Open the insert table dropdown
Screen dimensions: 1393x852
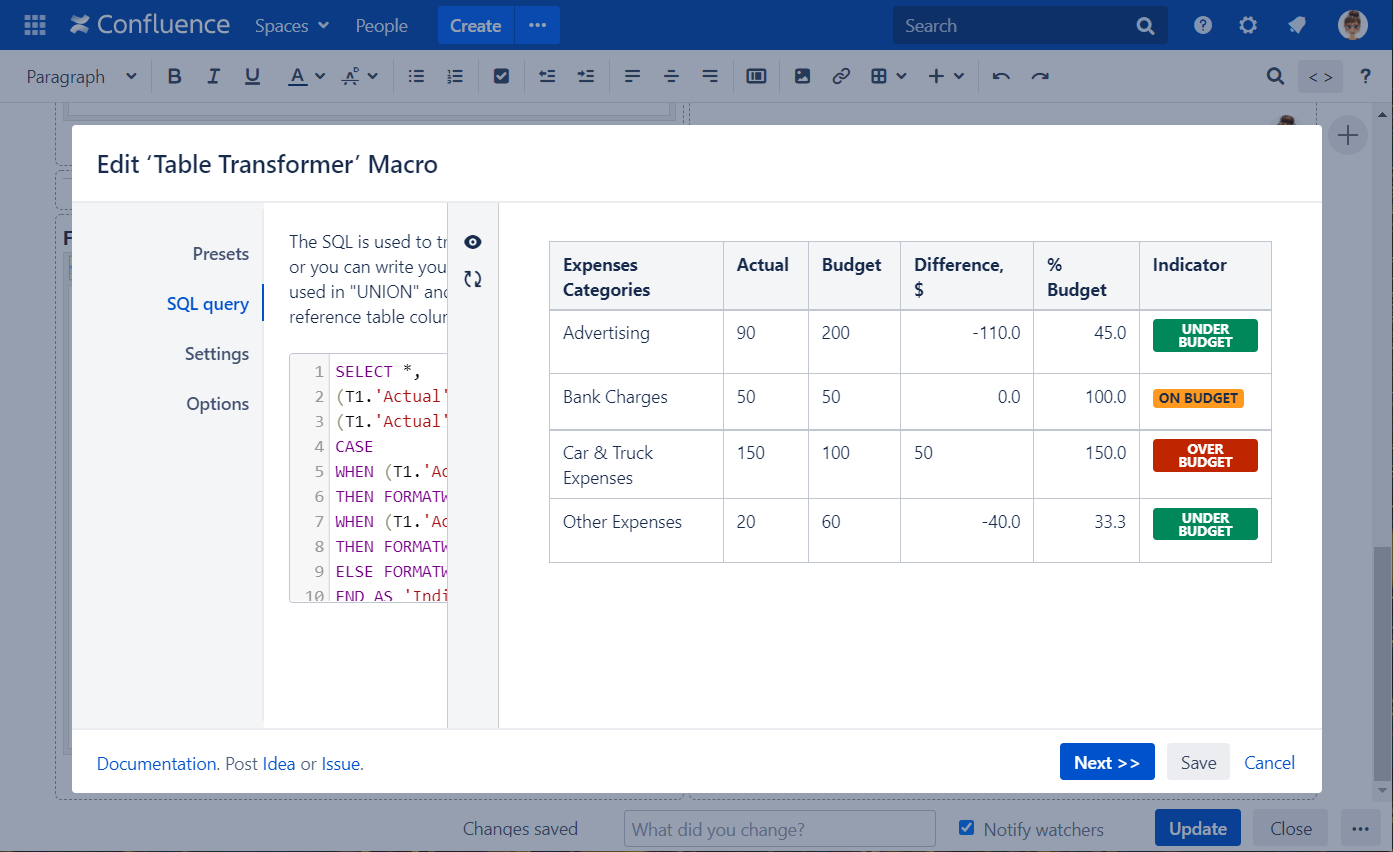pos(888,76)
